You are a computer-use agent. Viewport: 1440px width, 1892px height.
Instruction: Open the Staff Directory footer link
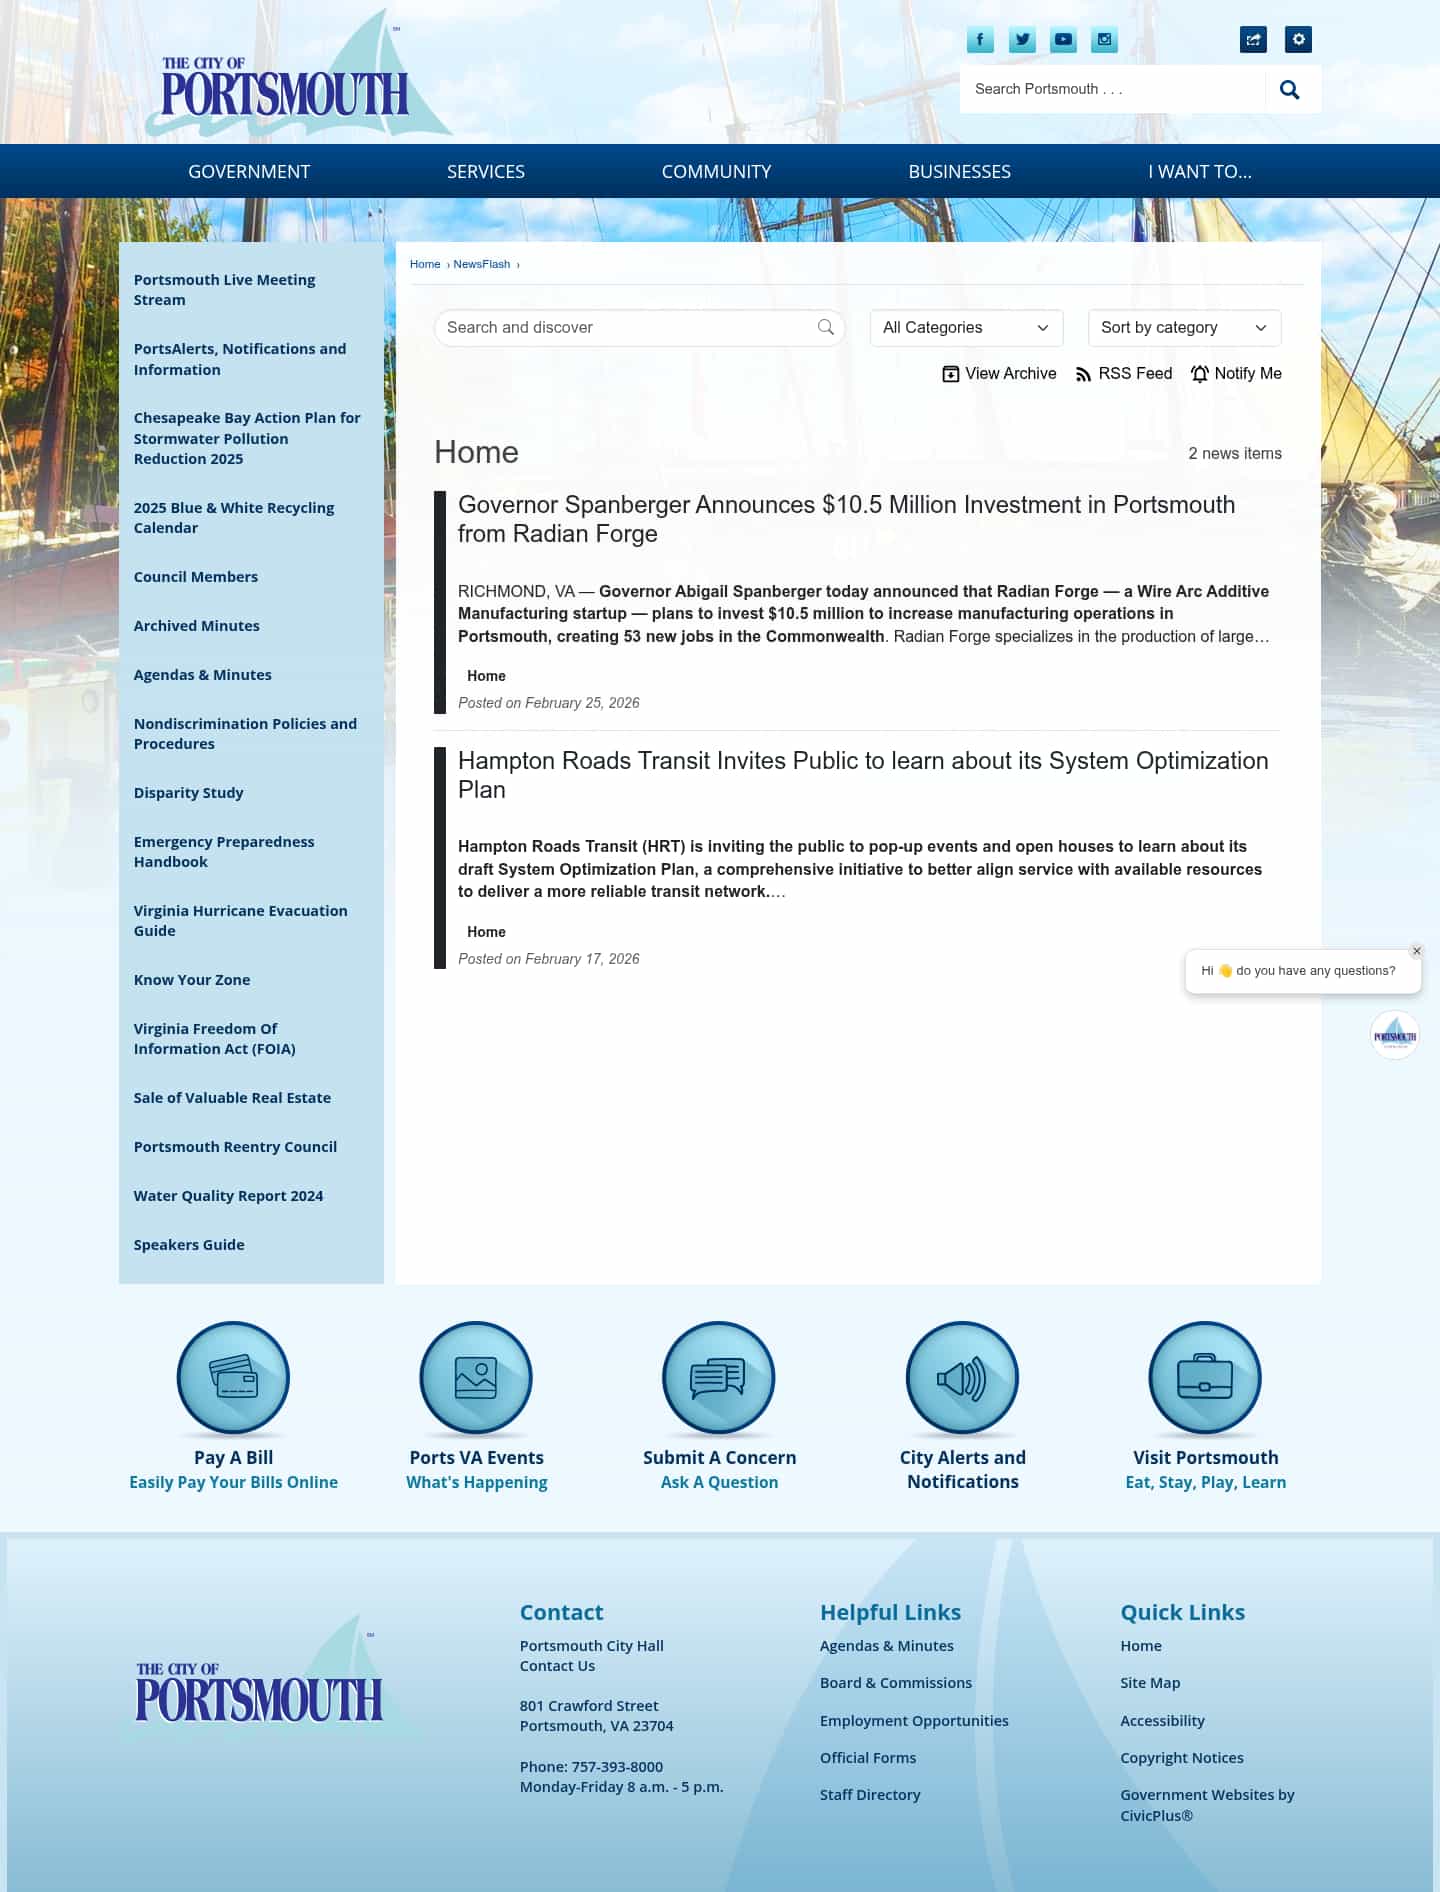coord(870,1795)
